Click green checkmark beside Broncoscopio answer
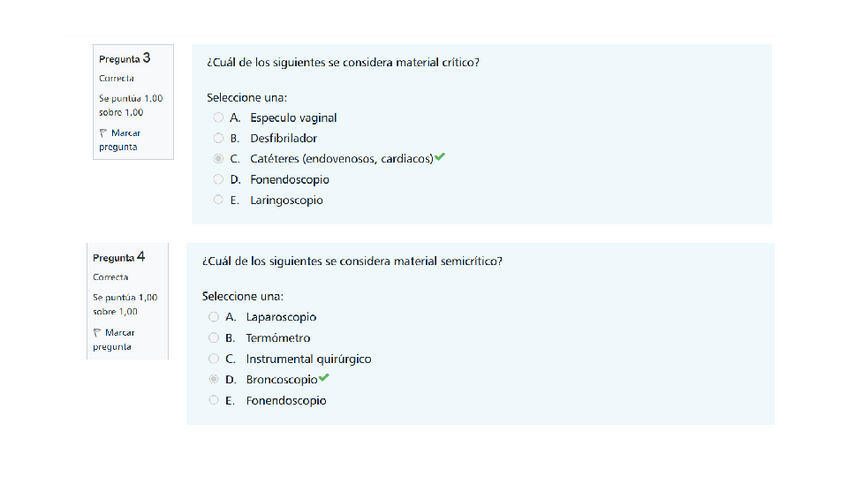 [324, 378]
